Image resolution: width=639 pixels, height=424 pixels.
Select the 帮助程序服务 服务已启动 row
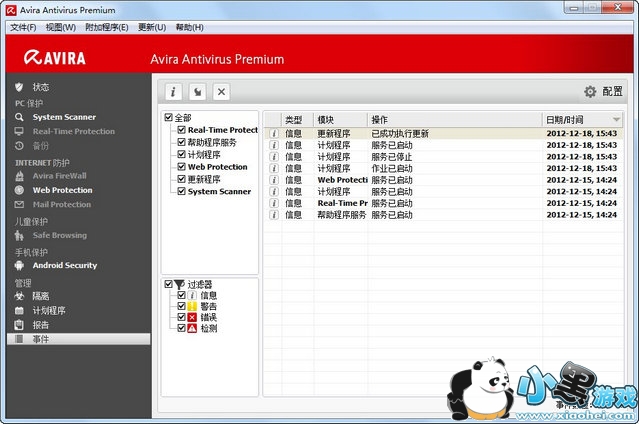click(x=443, y=215)
